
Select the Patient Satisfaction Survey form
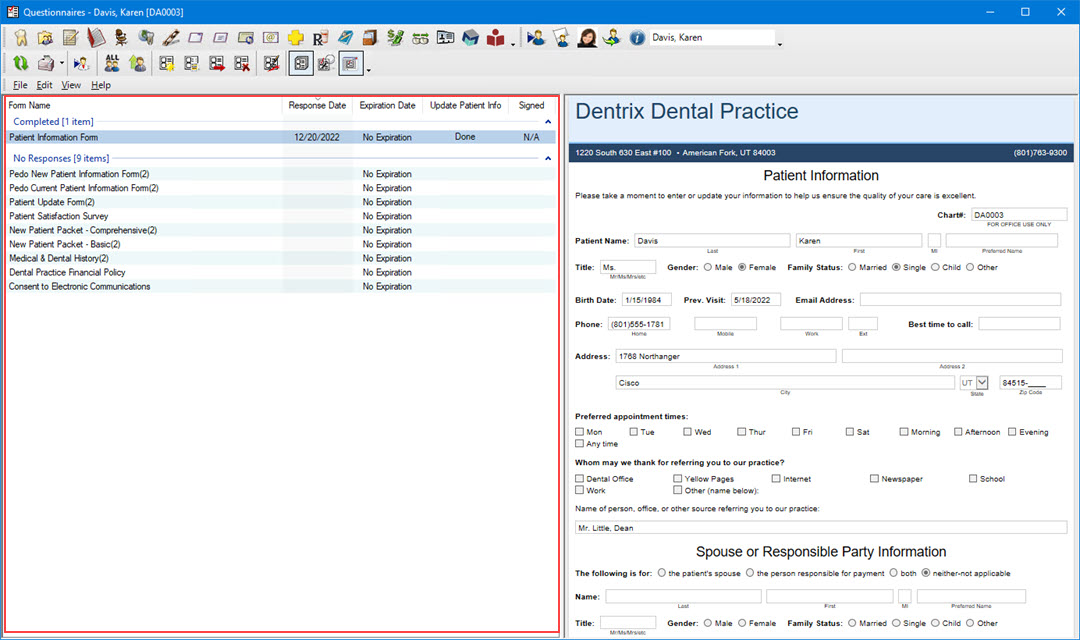coord(59,216)
